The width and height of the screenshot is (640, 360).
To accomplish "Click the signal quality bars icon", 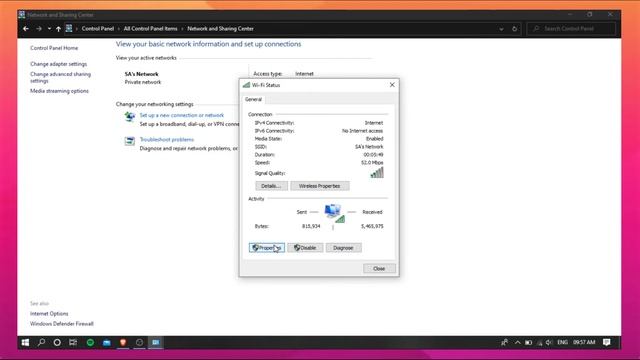I will tap(377, 173).
